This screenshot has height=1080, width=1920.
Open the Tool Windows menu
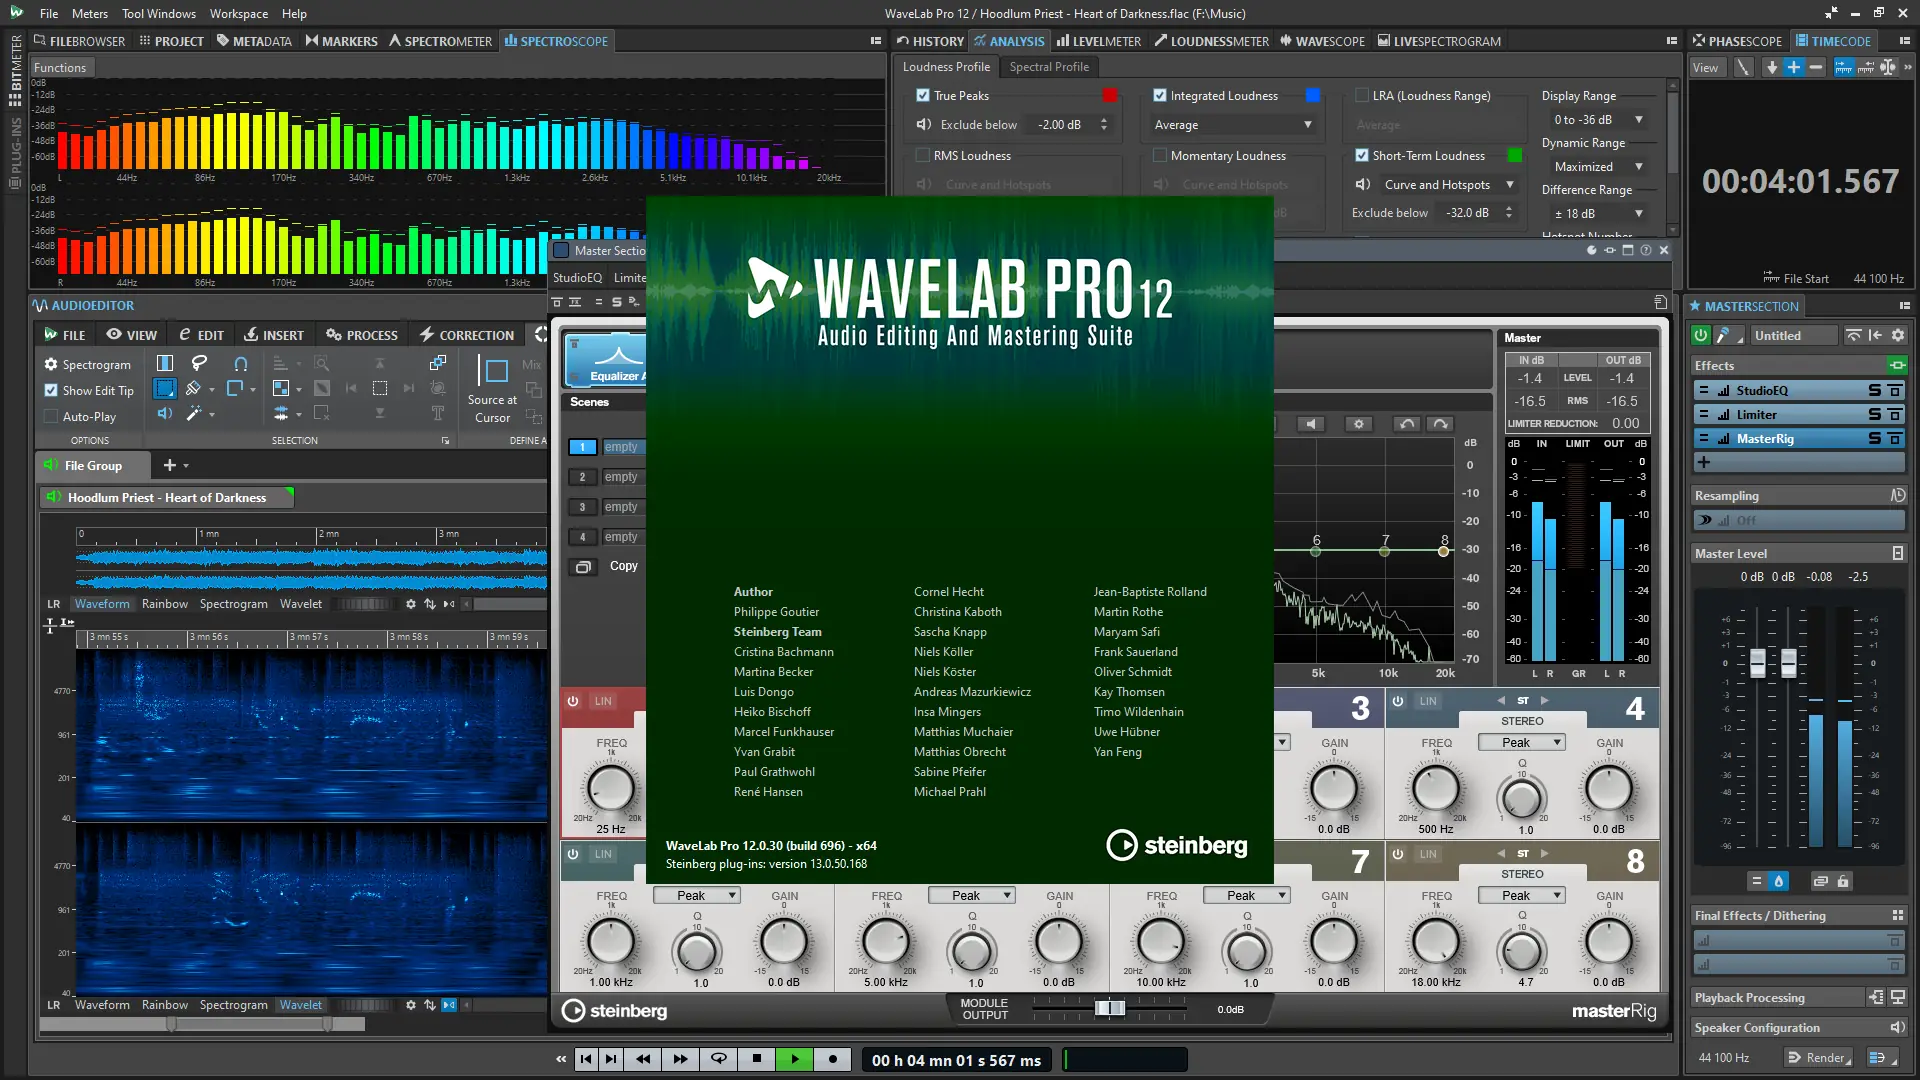point(158,13)
